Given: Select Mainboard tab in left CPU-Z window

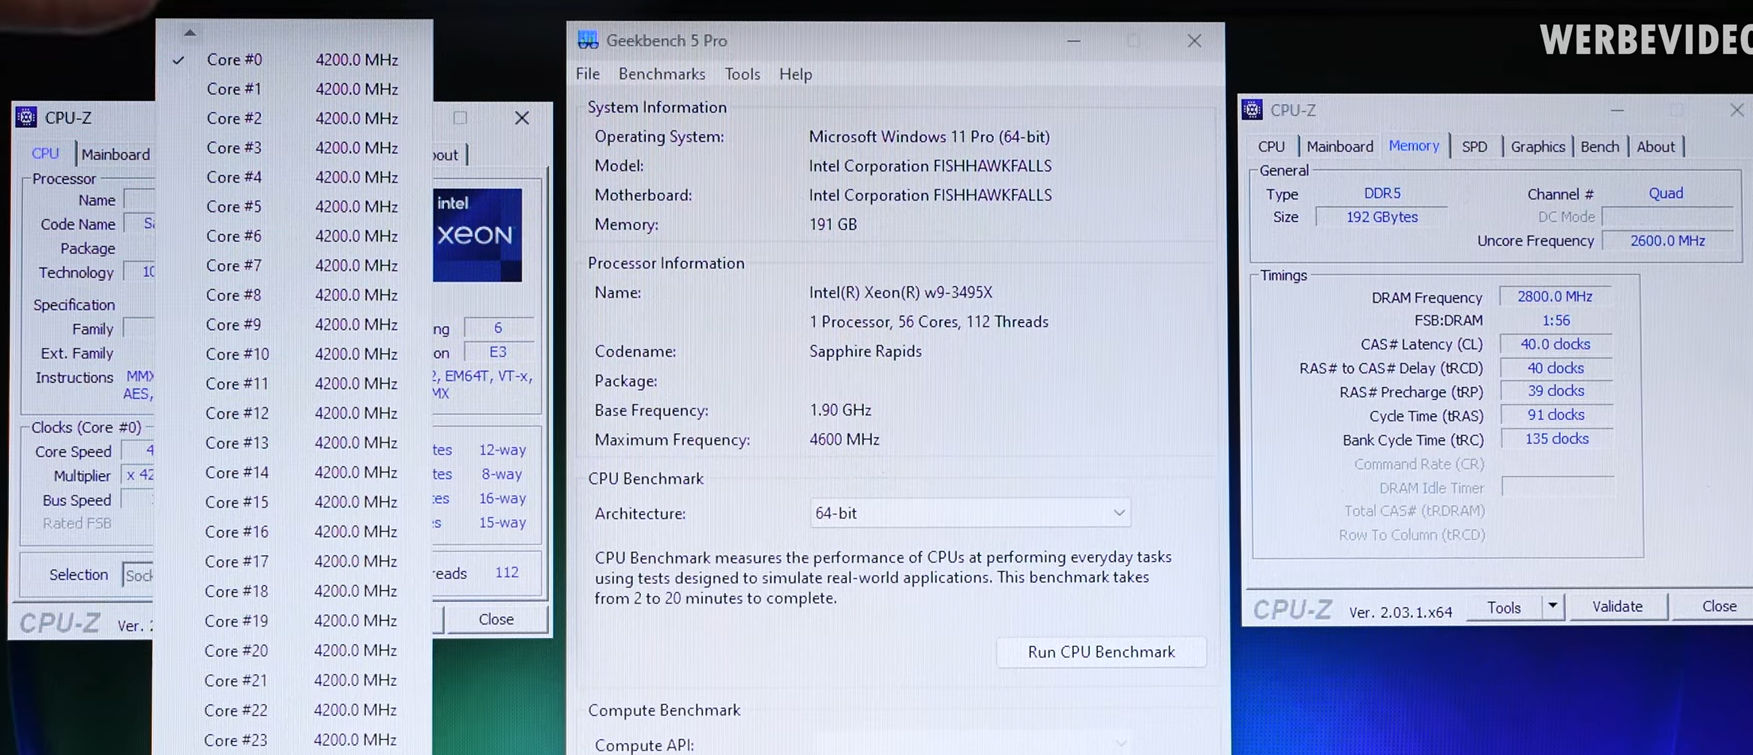Looking at the screenshot, I should click(115, 155).
